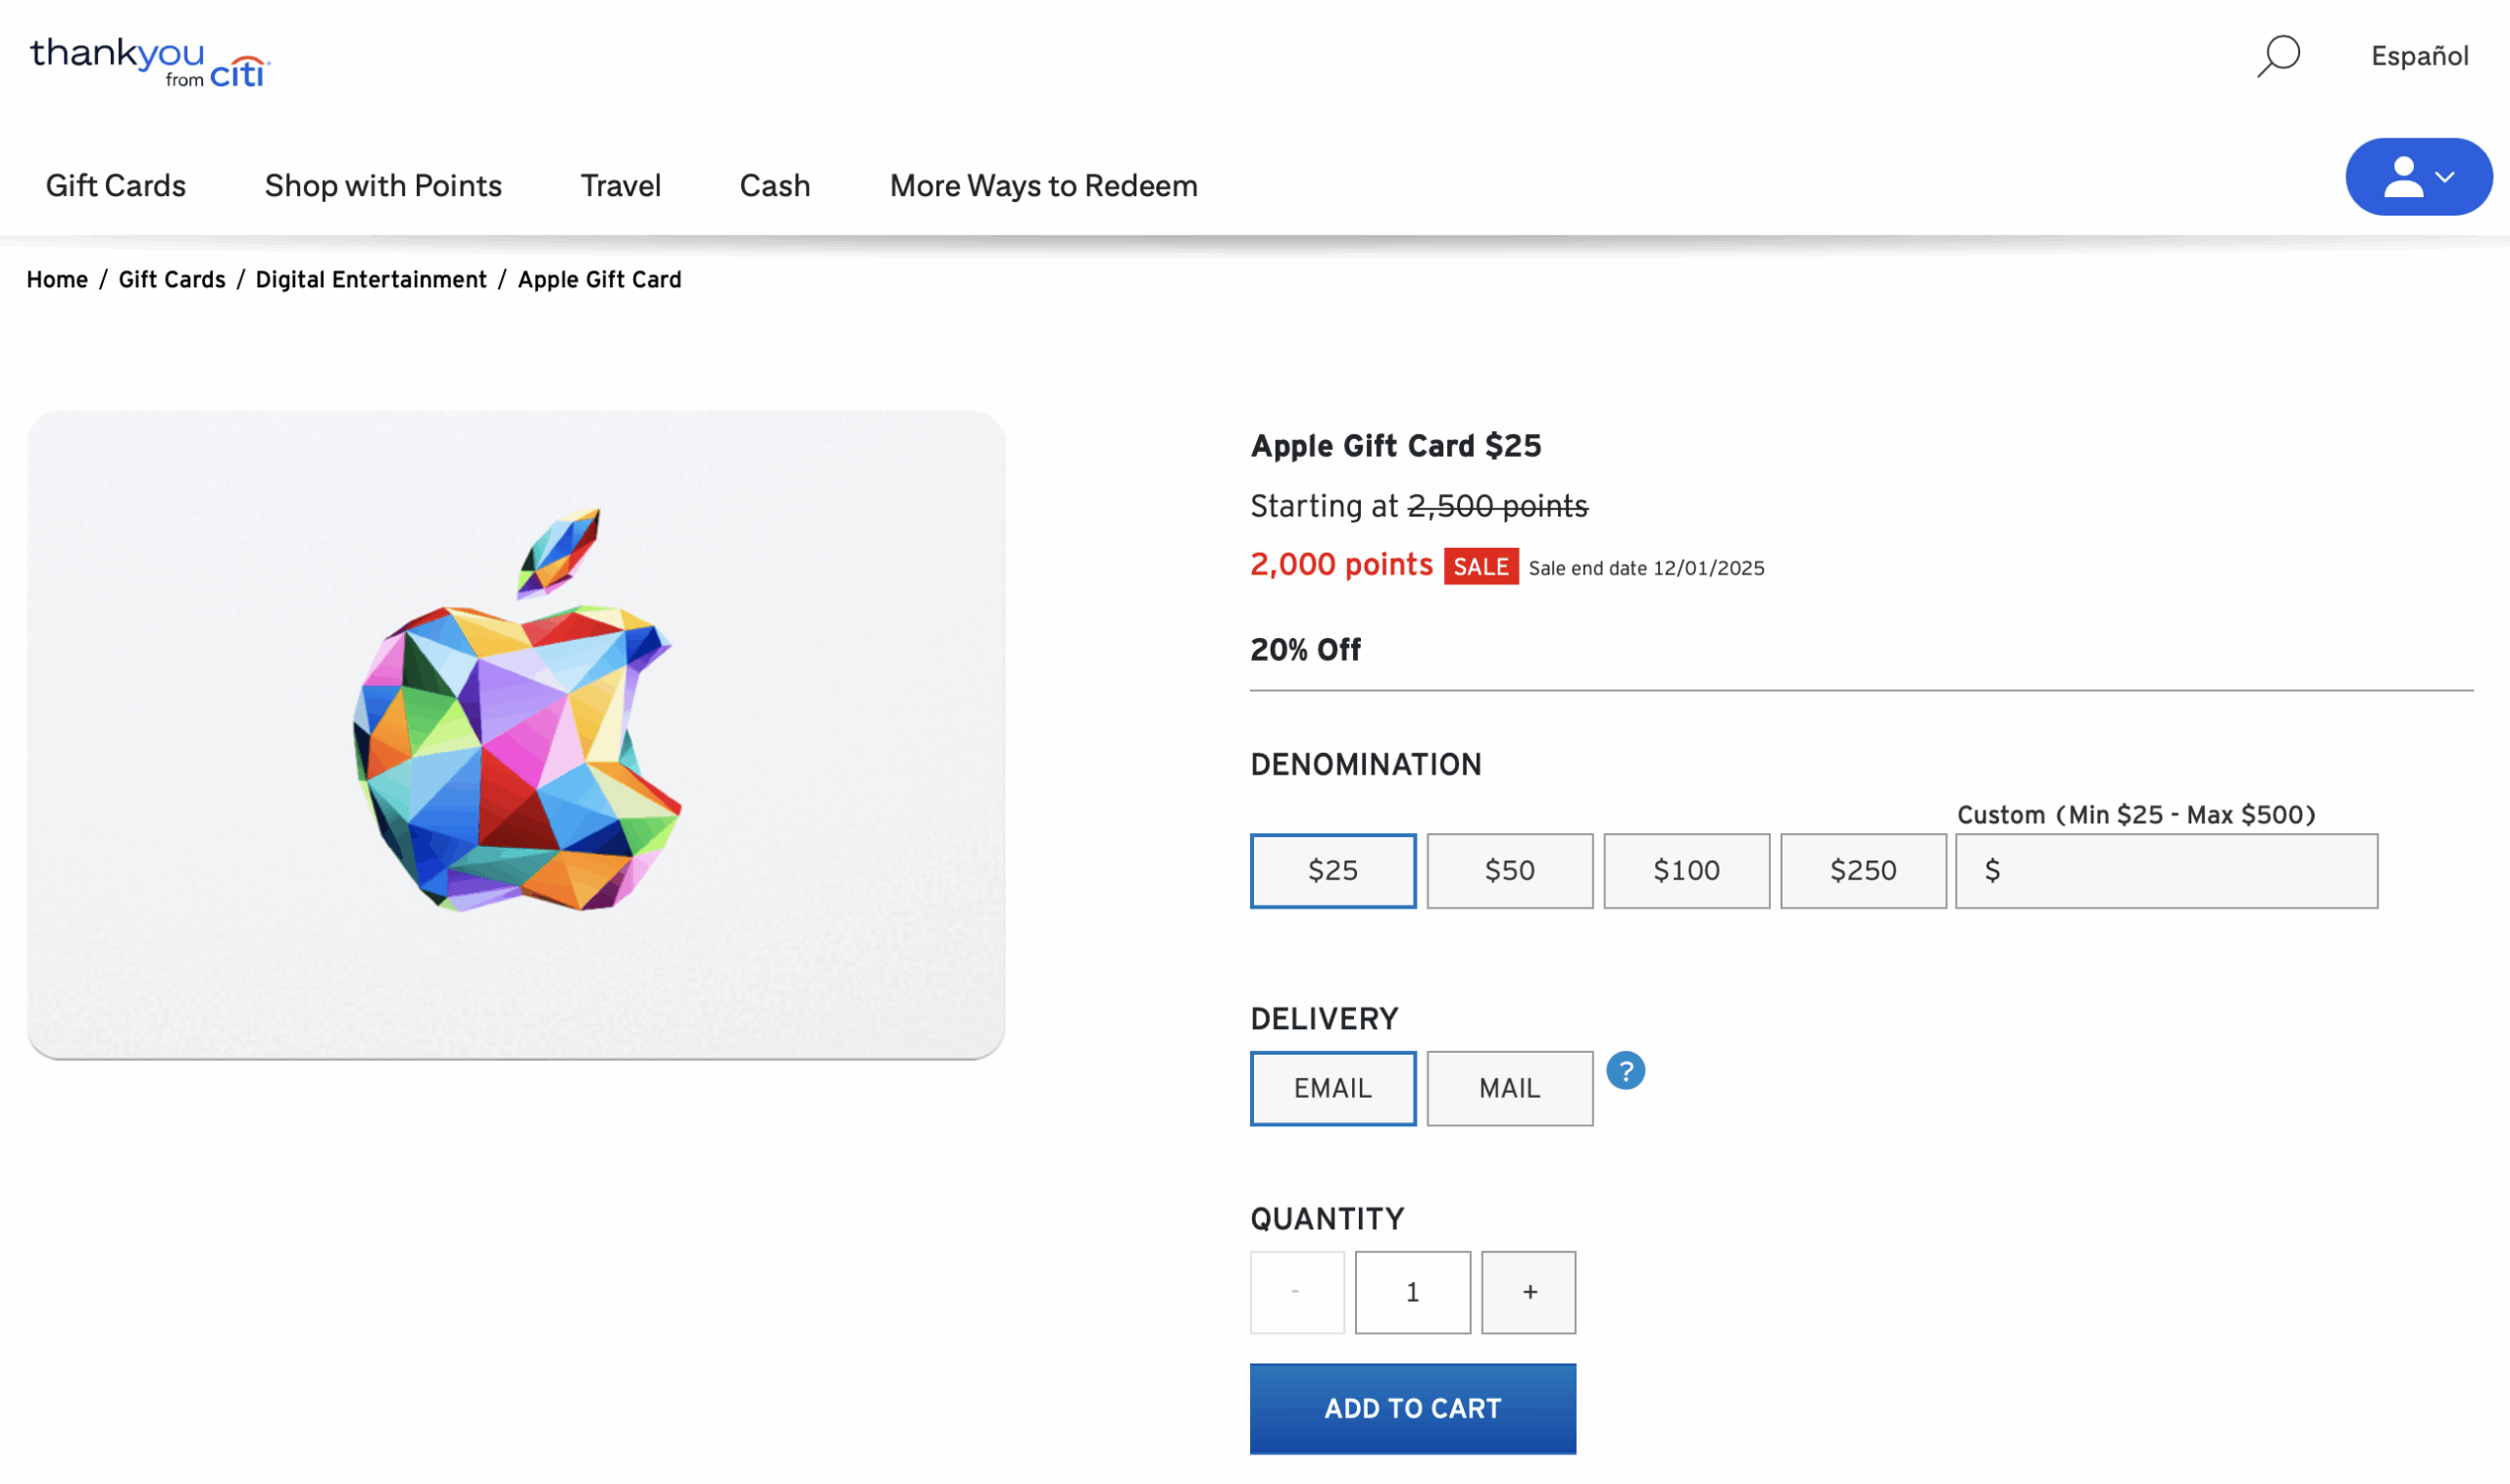This screenshot has width=2510, height=1484.
Task: Click the thankyou from Citi logo
Action: 150,62
